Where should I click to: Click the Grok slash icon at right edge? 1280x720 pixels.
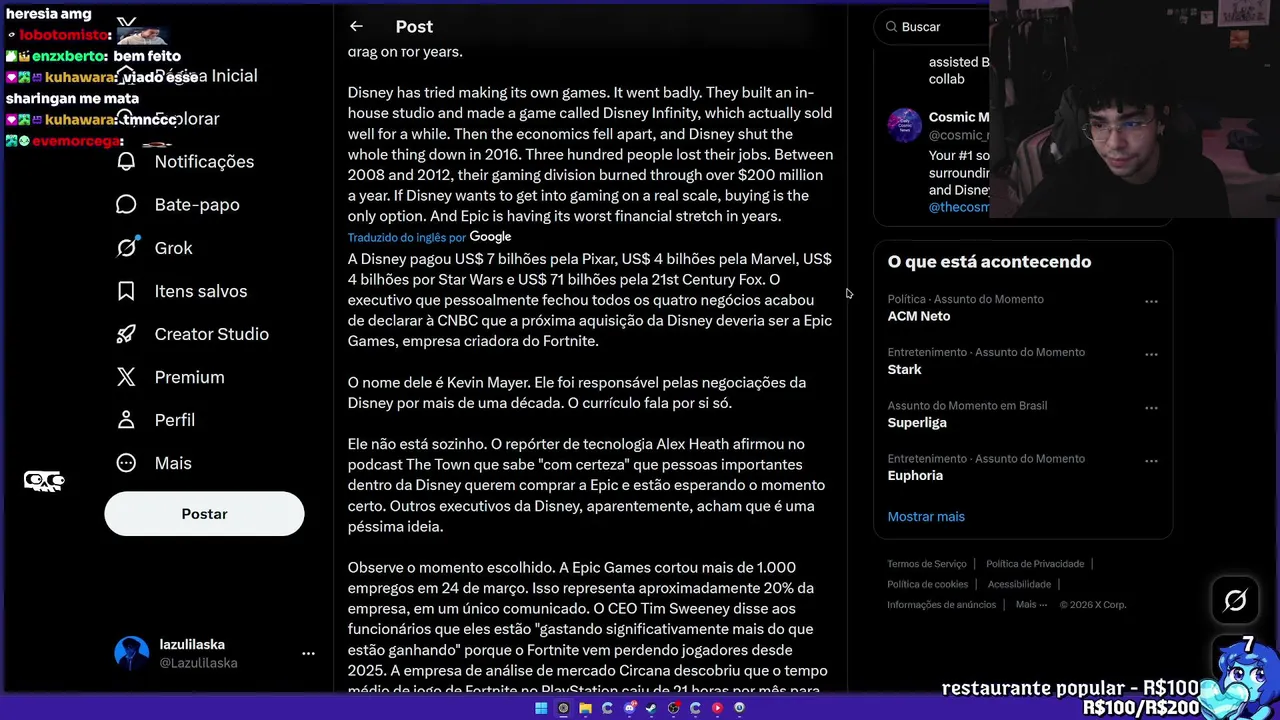1235,600
